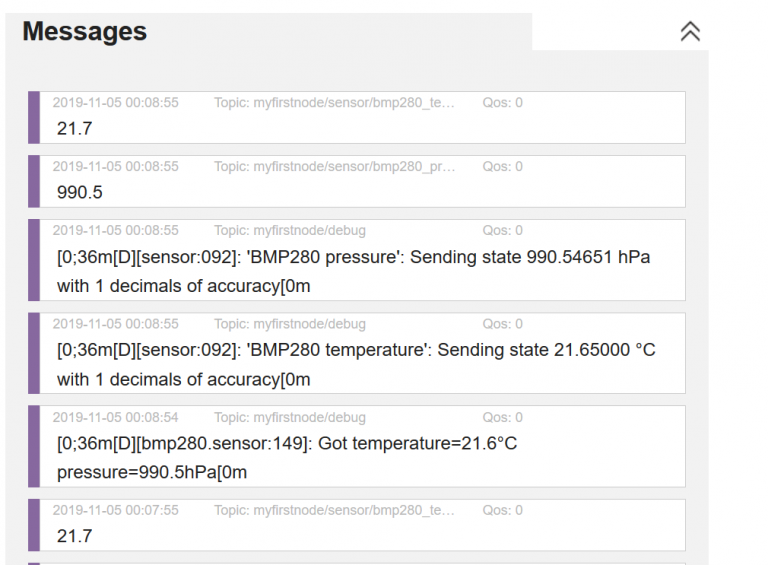Click the Qos: 0 label of the 990.5 message
The height and width of the screenshot is (565, 768).
coord(502,167)
